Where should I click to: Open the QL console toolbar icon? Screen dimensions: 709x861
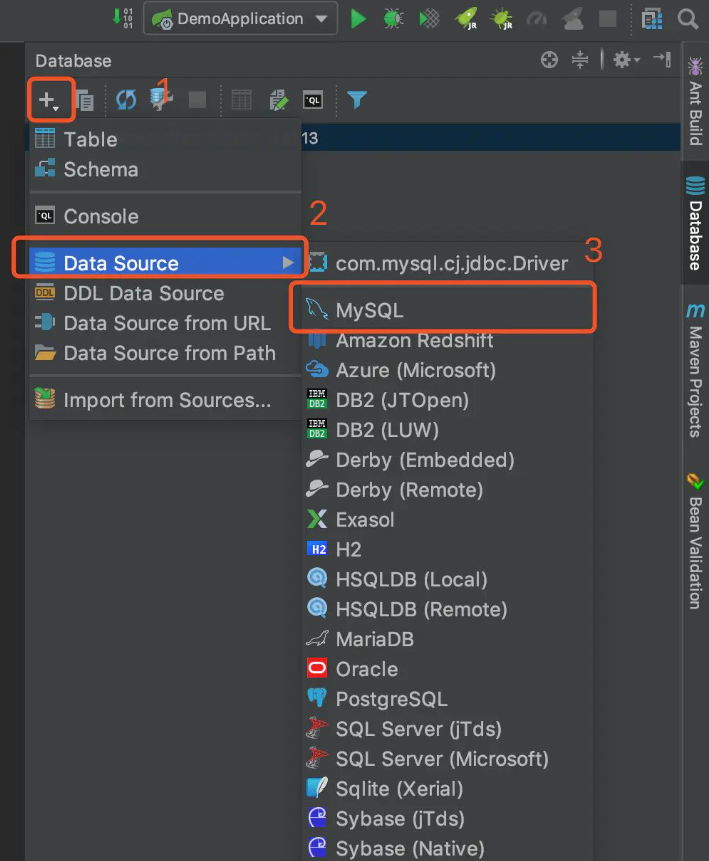[x=313, y=100]
